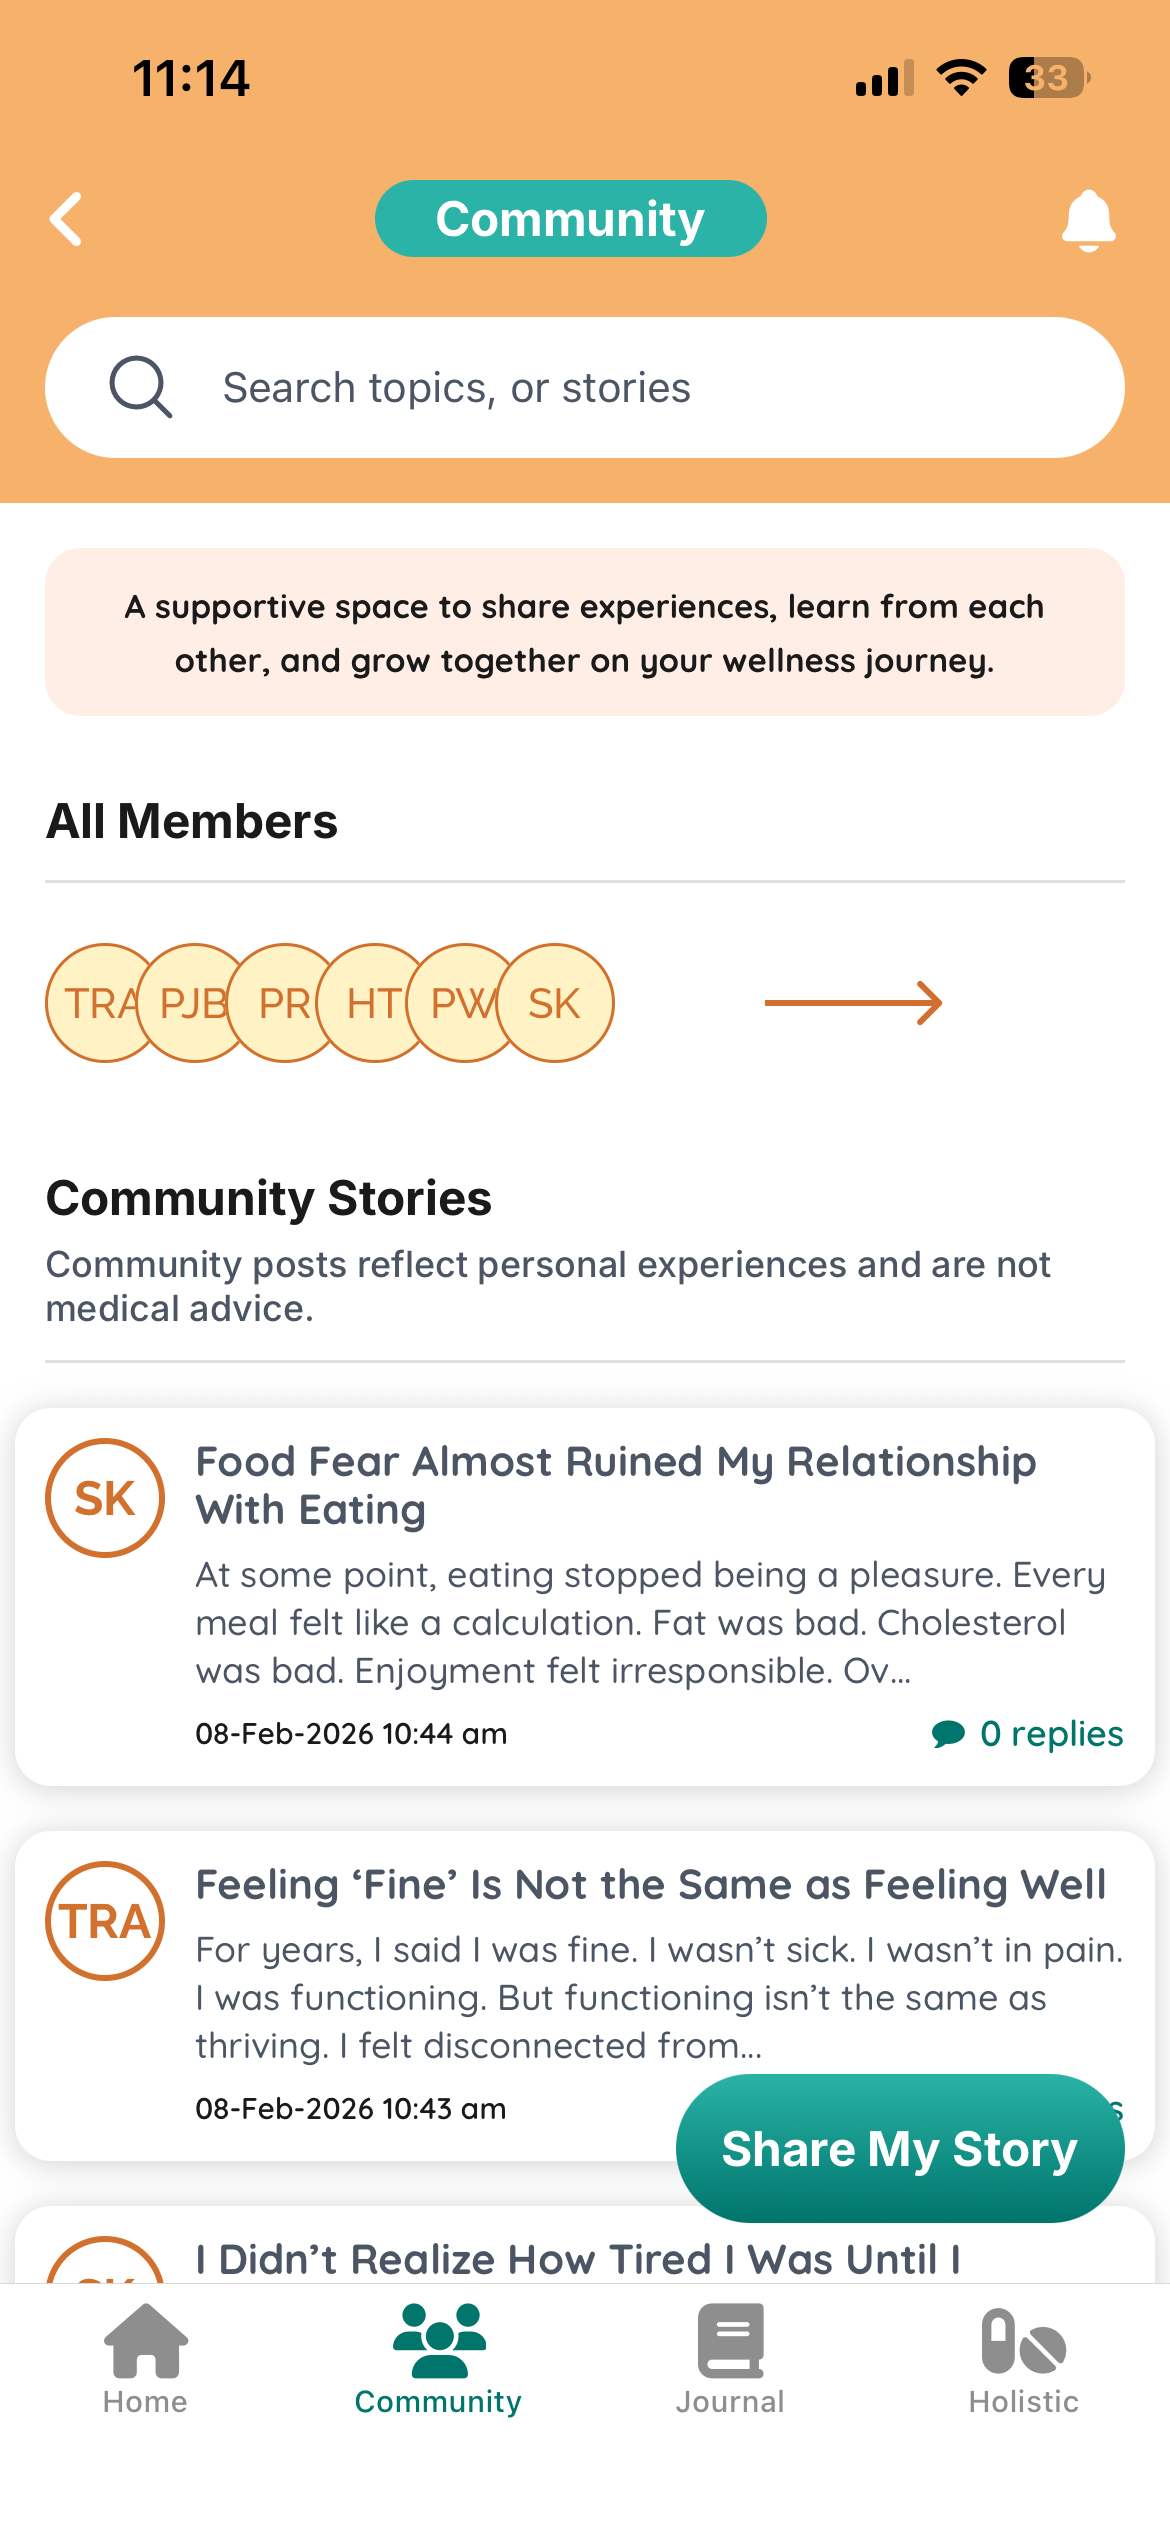
Task: Tap the TRA author avatar on story
Action: tap(105, 1921)
